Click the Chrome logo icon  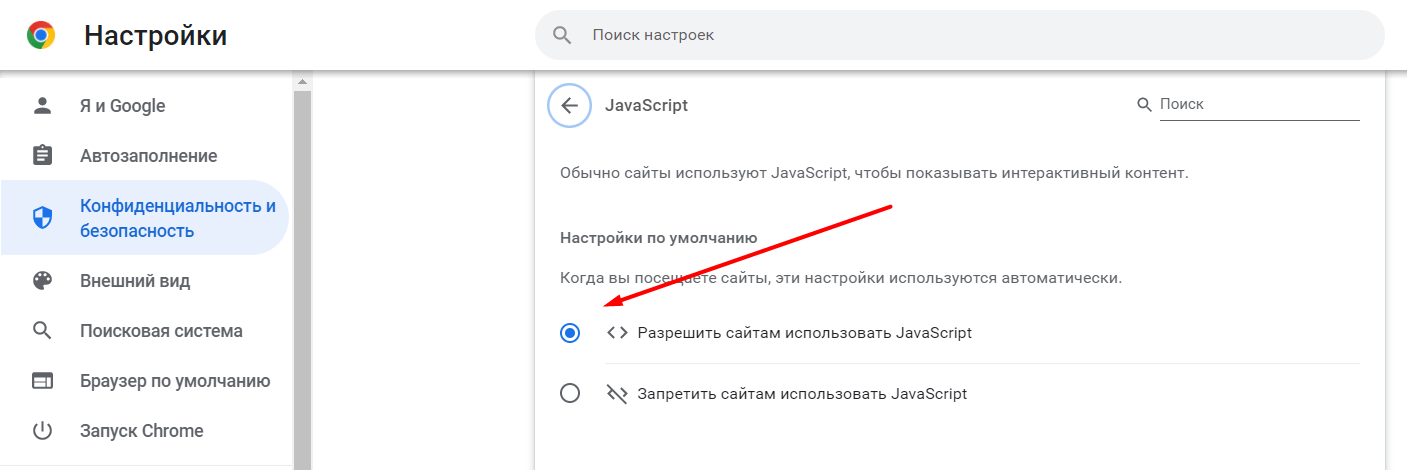[x=41, y=36]
